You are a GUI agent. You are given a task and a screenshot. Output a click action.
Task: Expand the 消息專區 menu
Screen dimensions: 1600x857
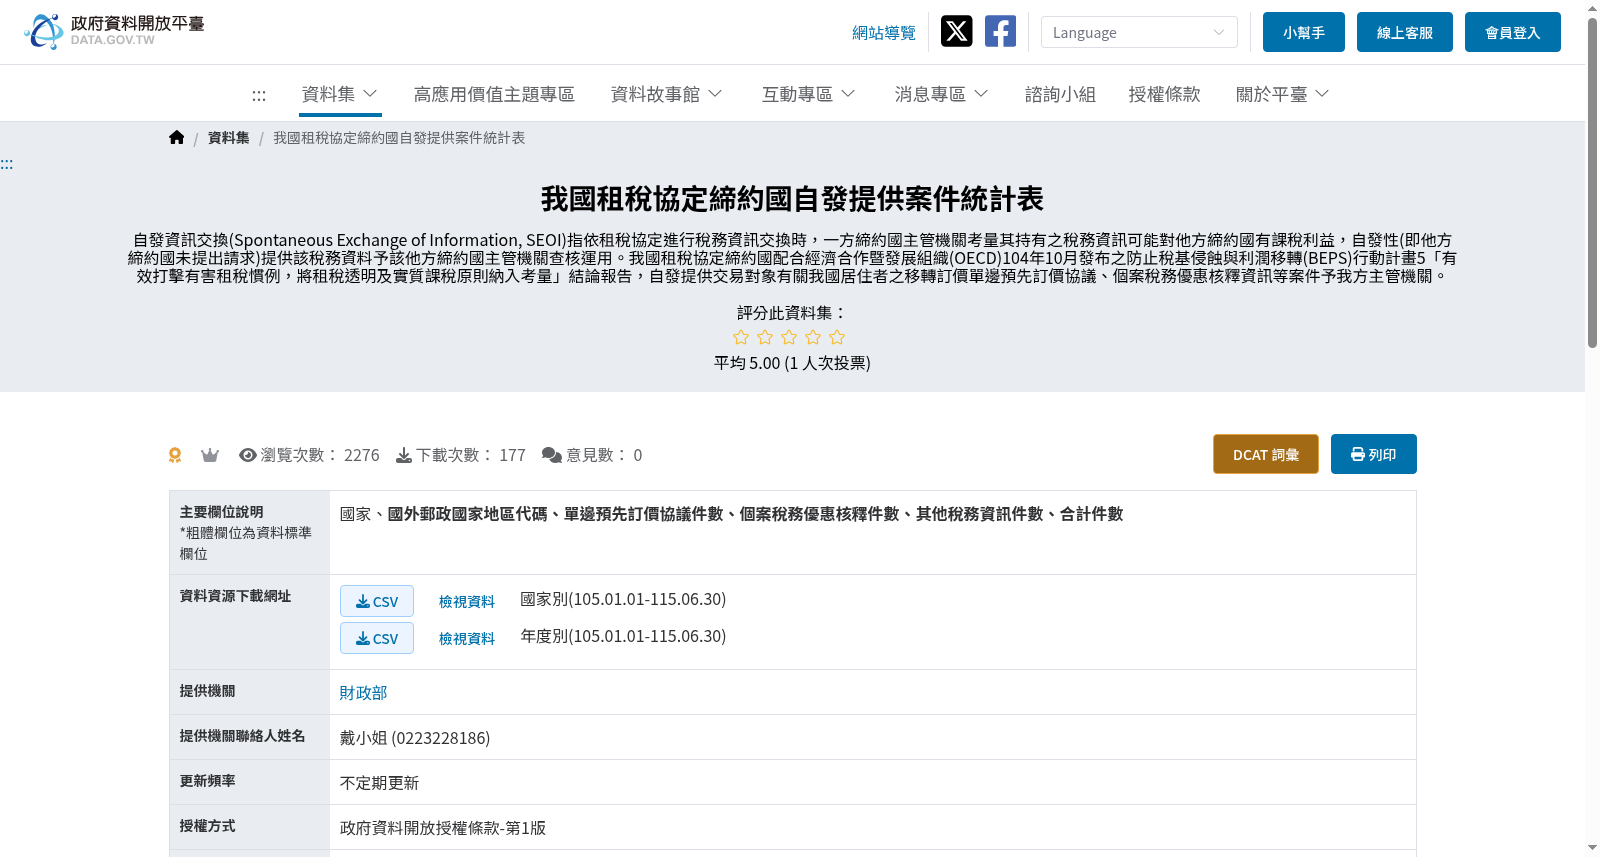click(x=942, y=94)
